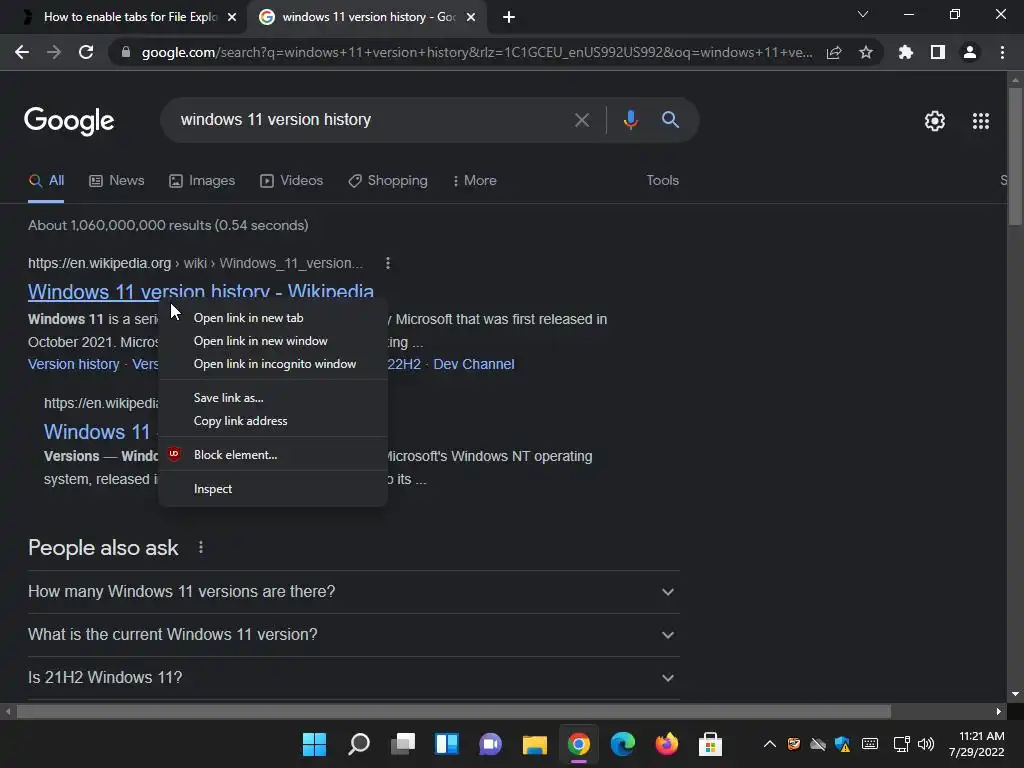Launch Firefox from the taskbar
1024x768 pixels.
[666, 744]
